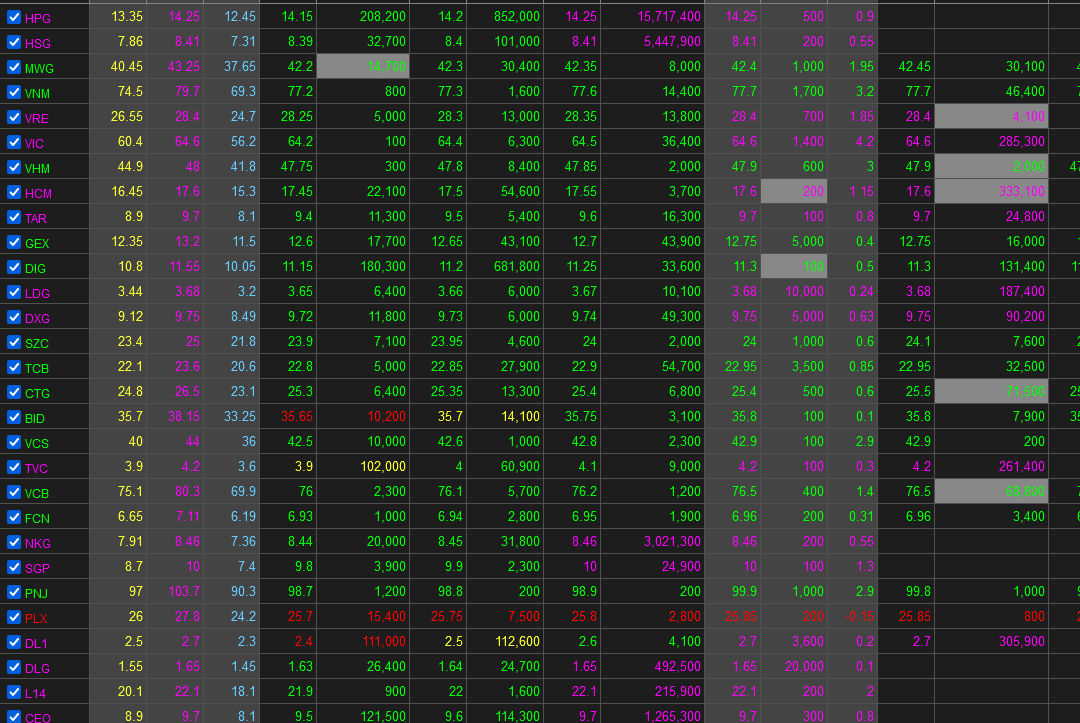Click the PNJ ticker symbol
This screenshot has width=1080, height=723.
[37, 594]
